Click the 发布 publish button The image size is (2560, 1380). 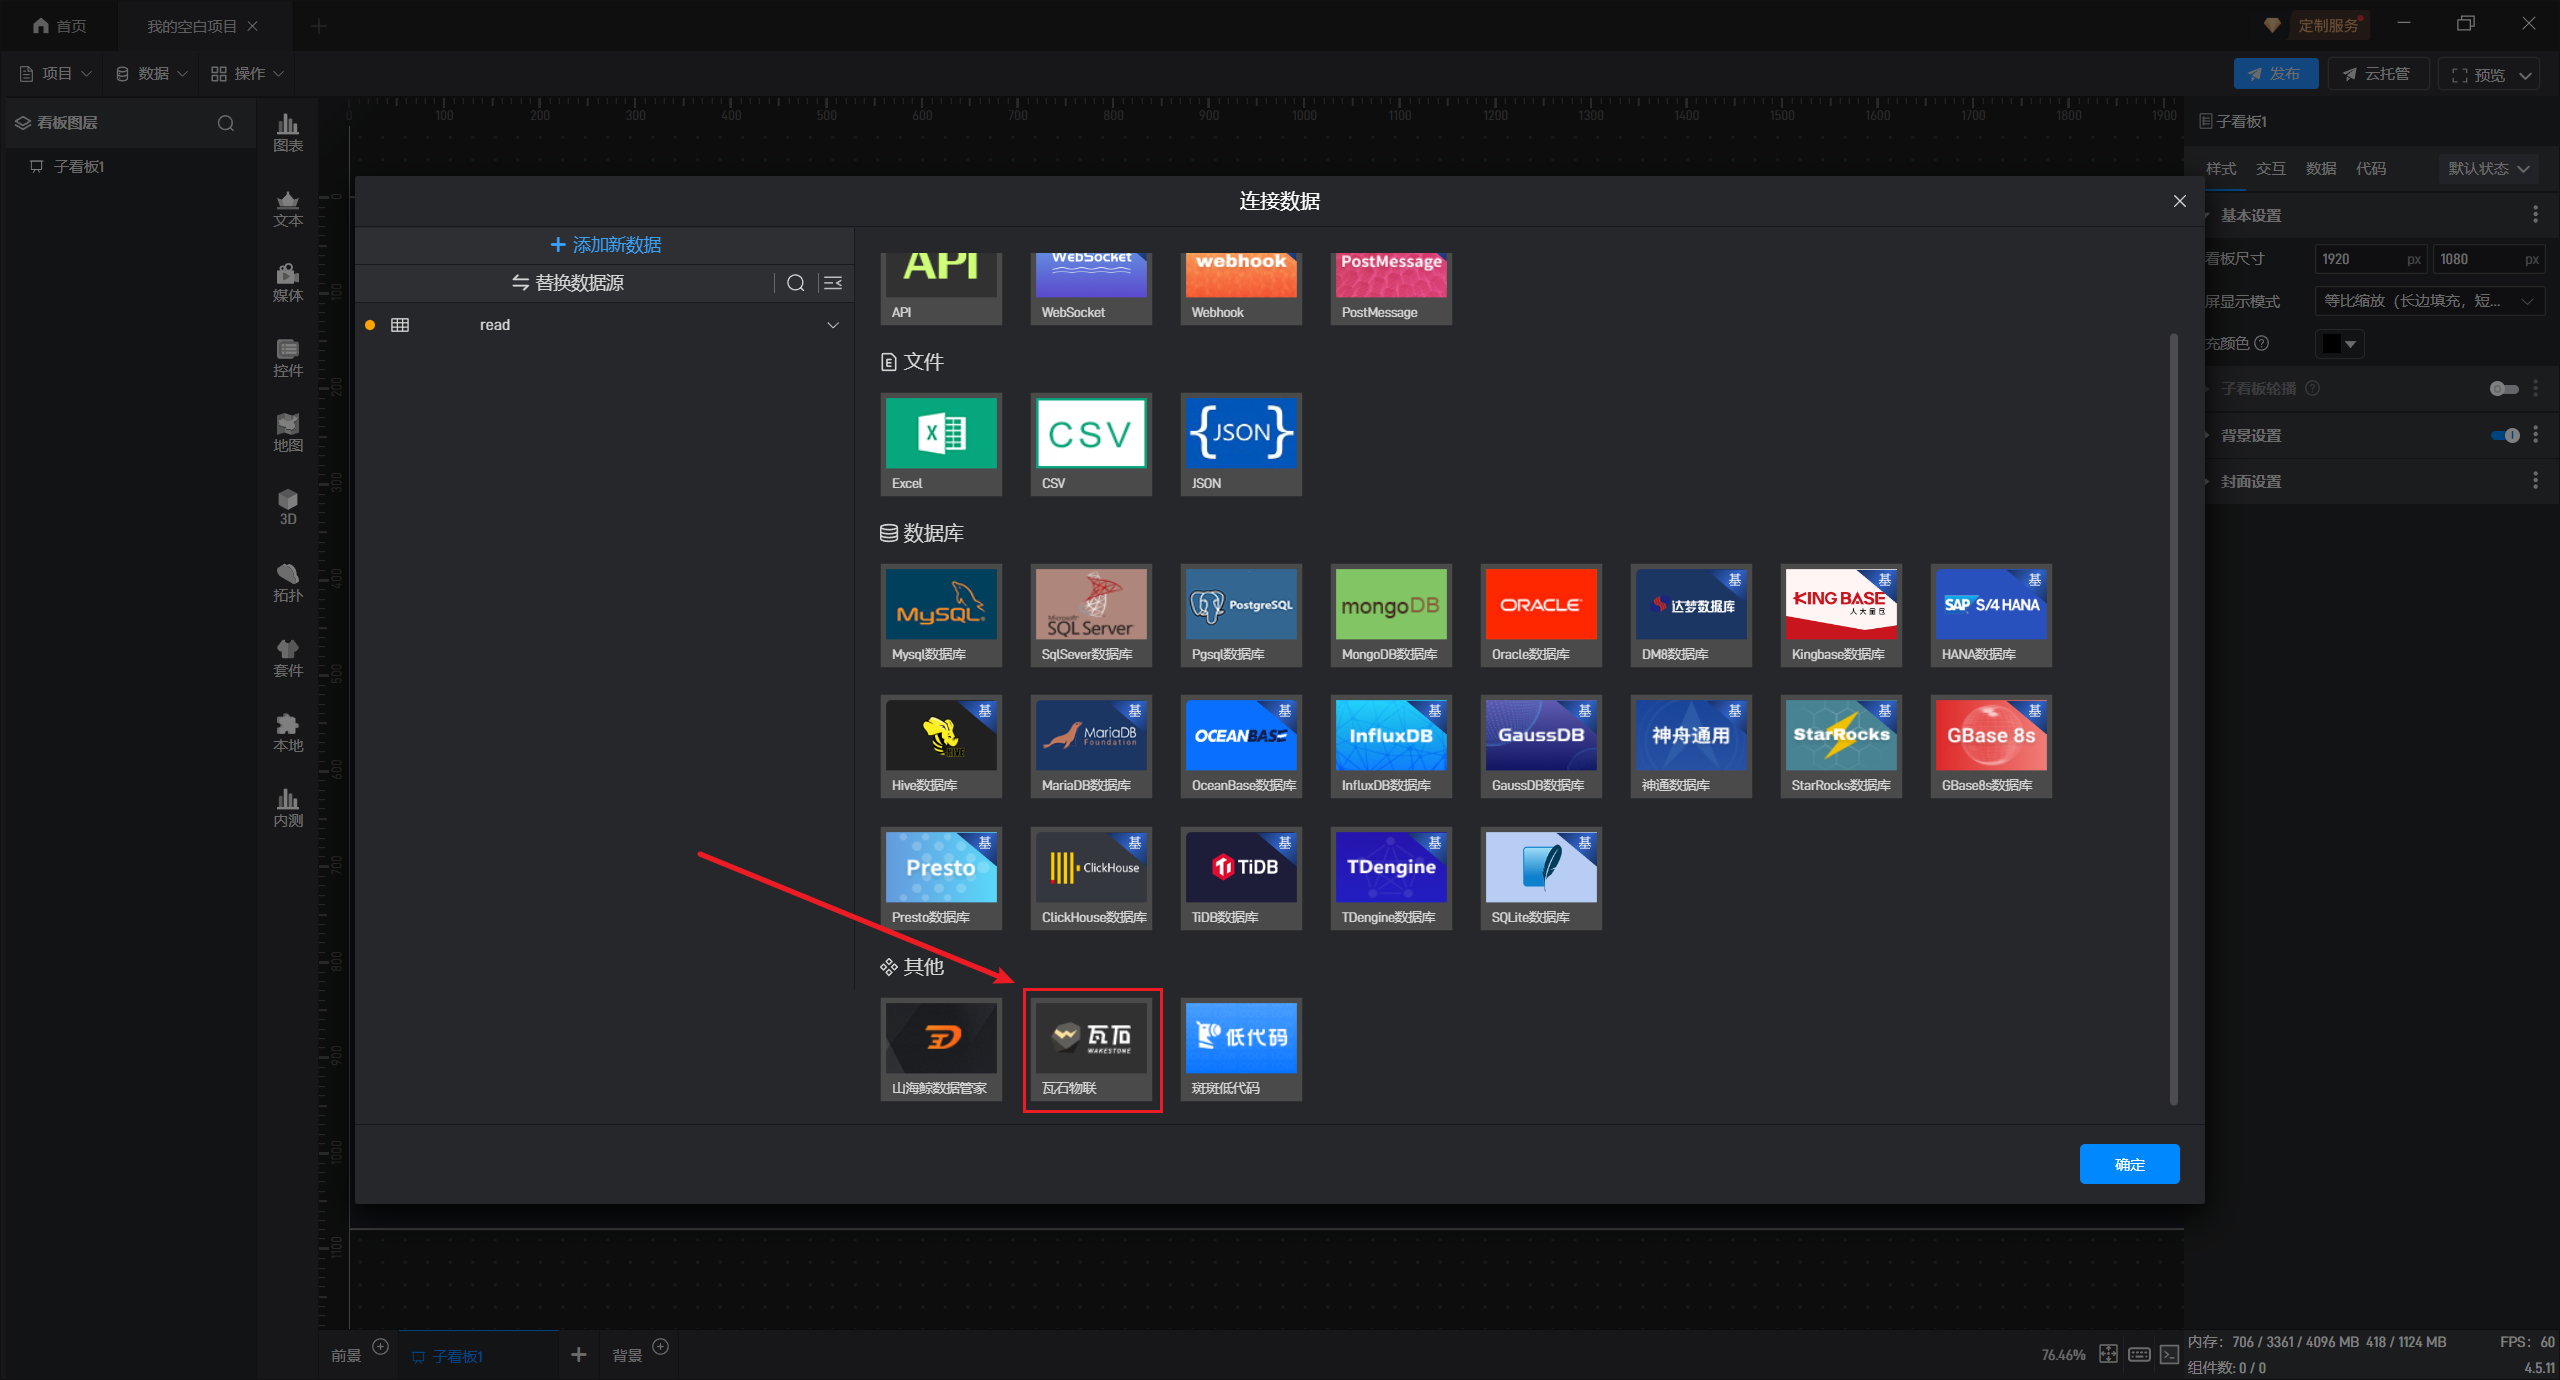(x=2276, y=74)
